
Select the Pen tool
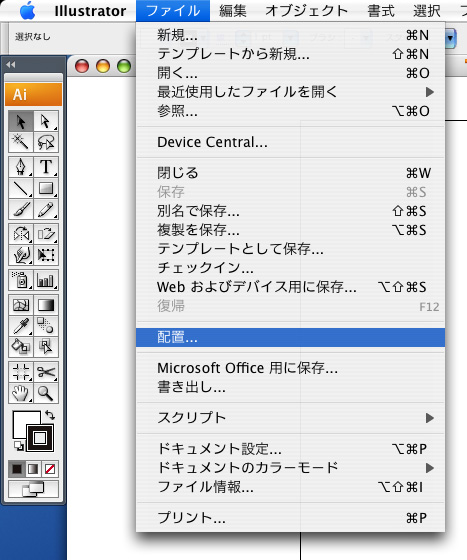click(21, 167)
